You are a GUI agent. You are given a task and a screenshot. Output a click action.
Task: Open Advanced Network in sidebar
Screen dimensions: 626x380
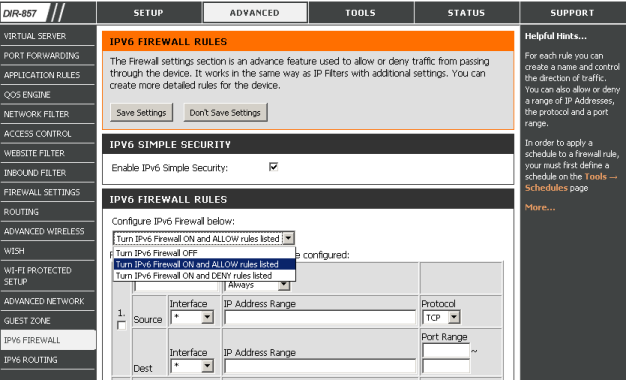click(47, 301)
